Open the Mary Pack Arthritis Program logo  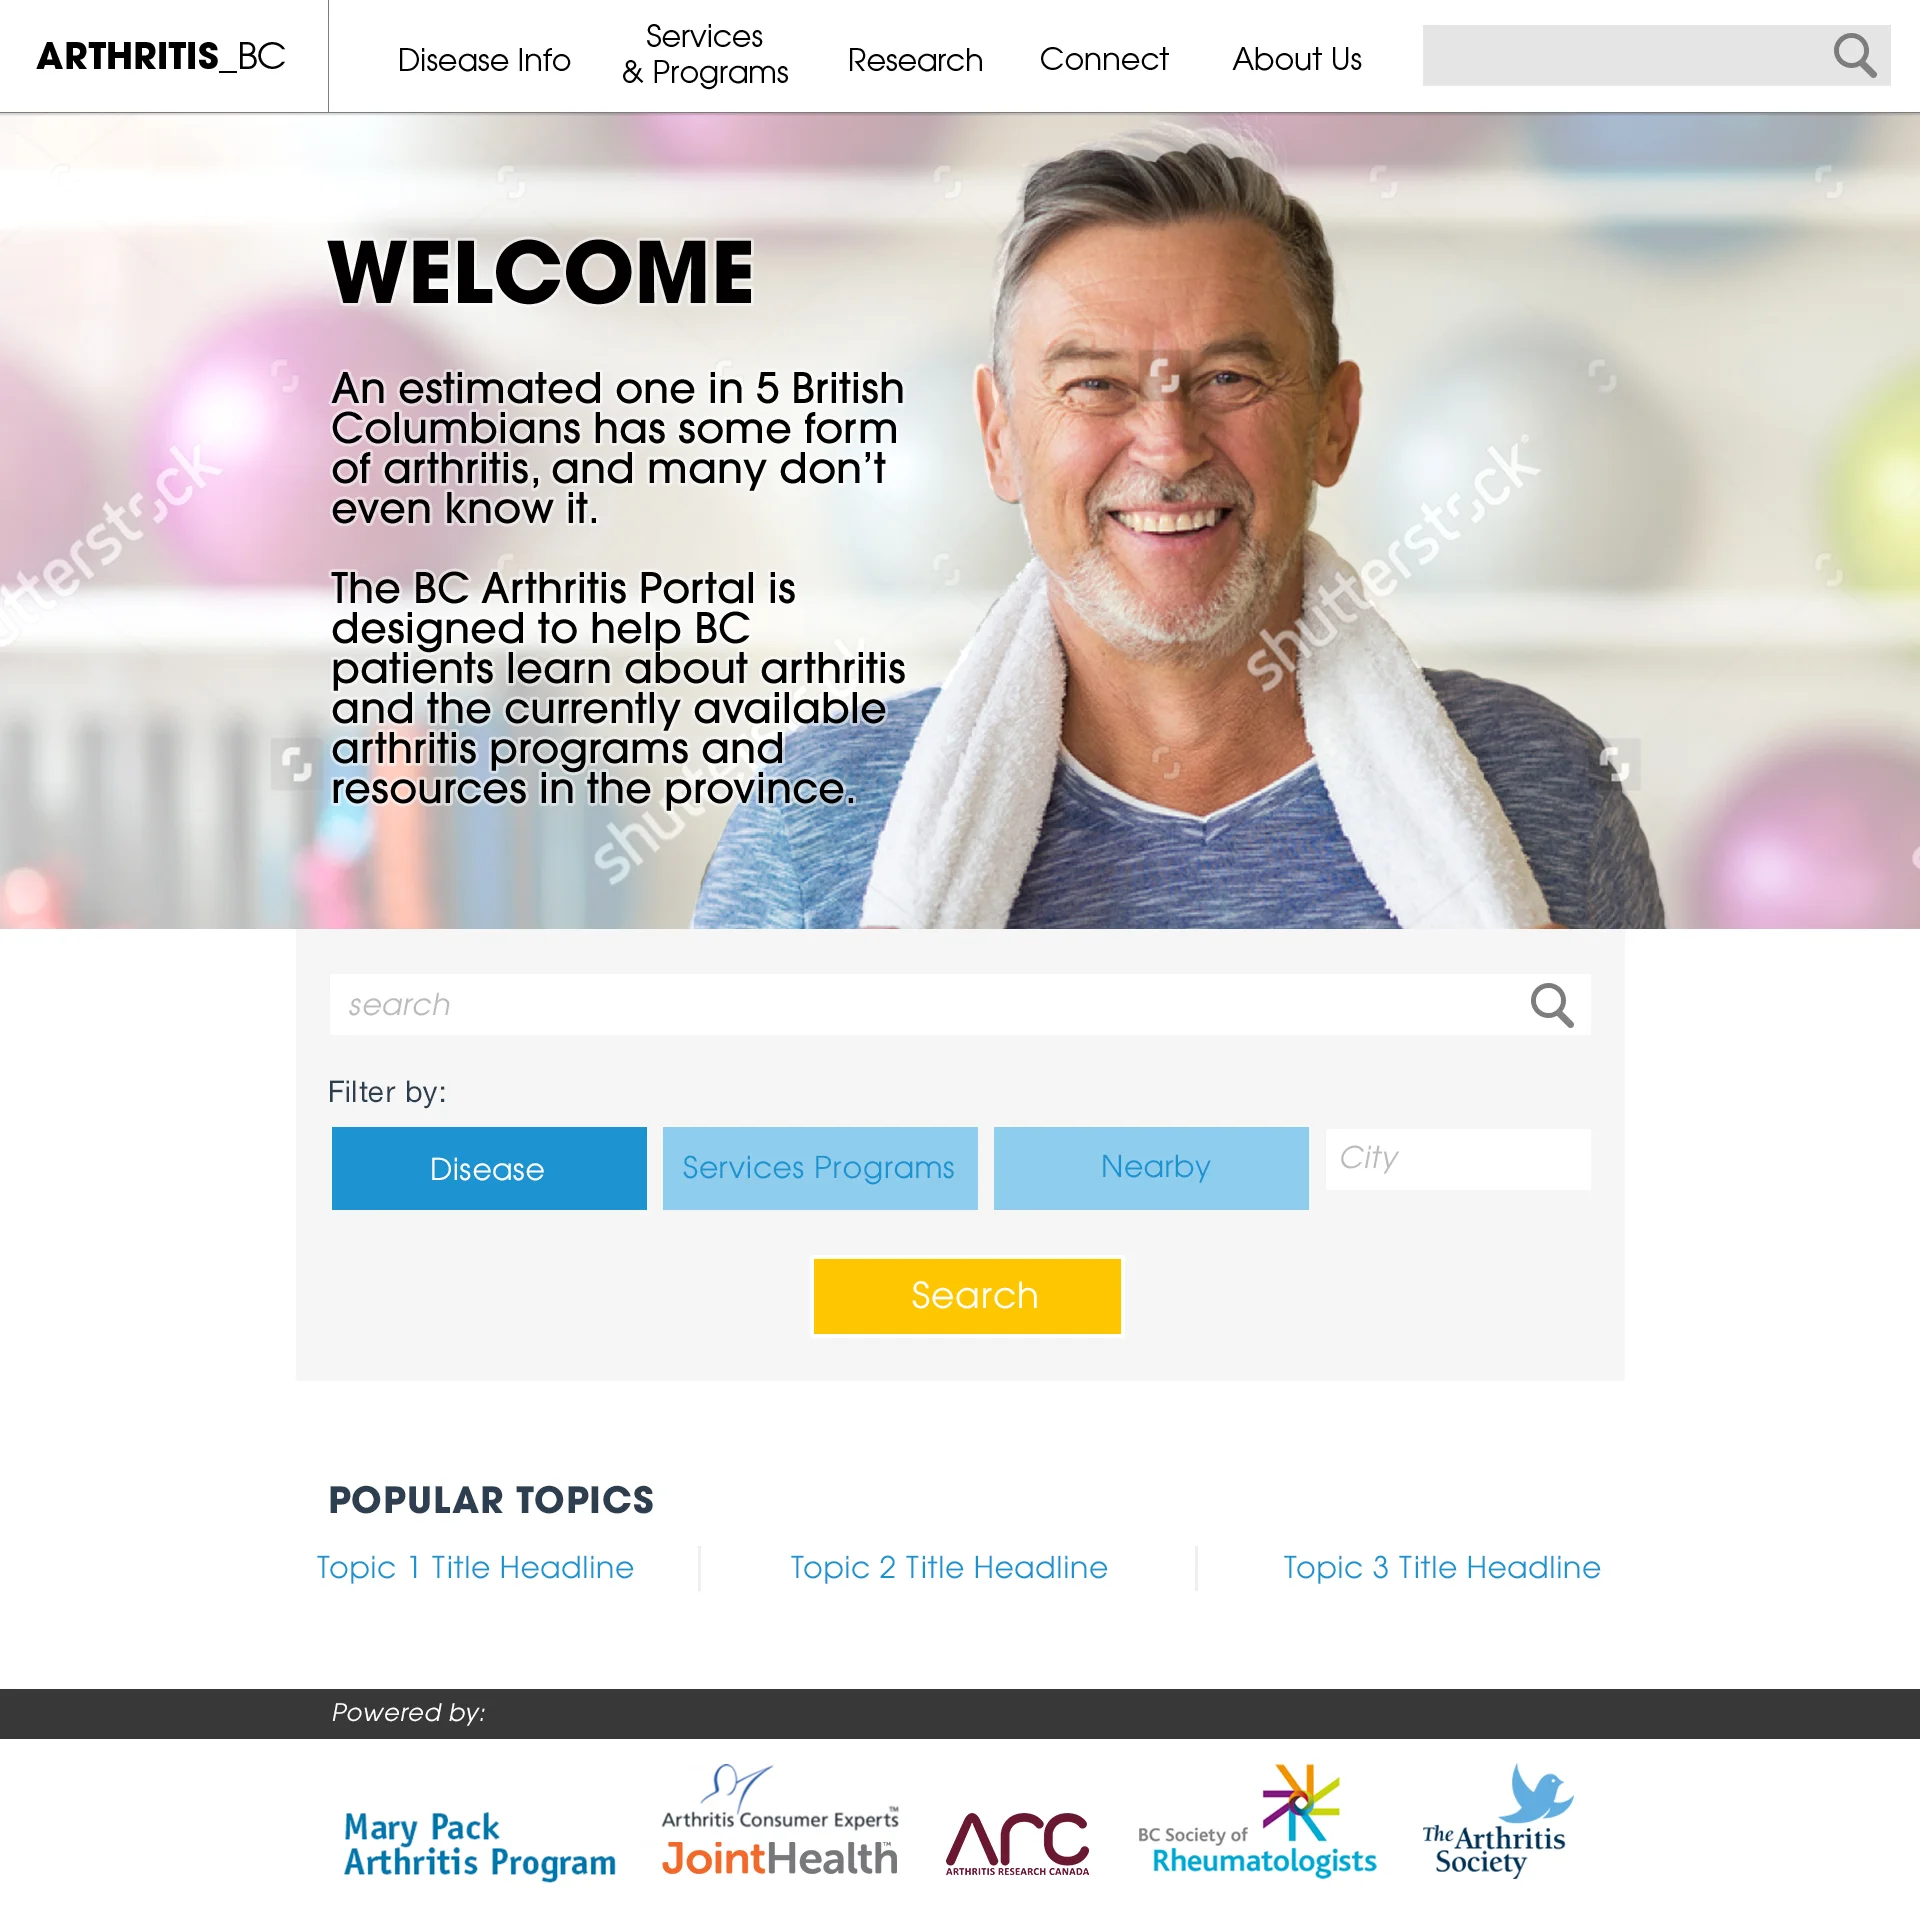(x=479, y=1846)
